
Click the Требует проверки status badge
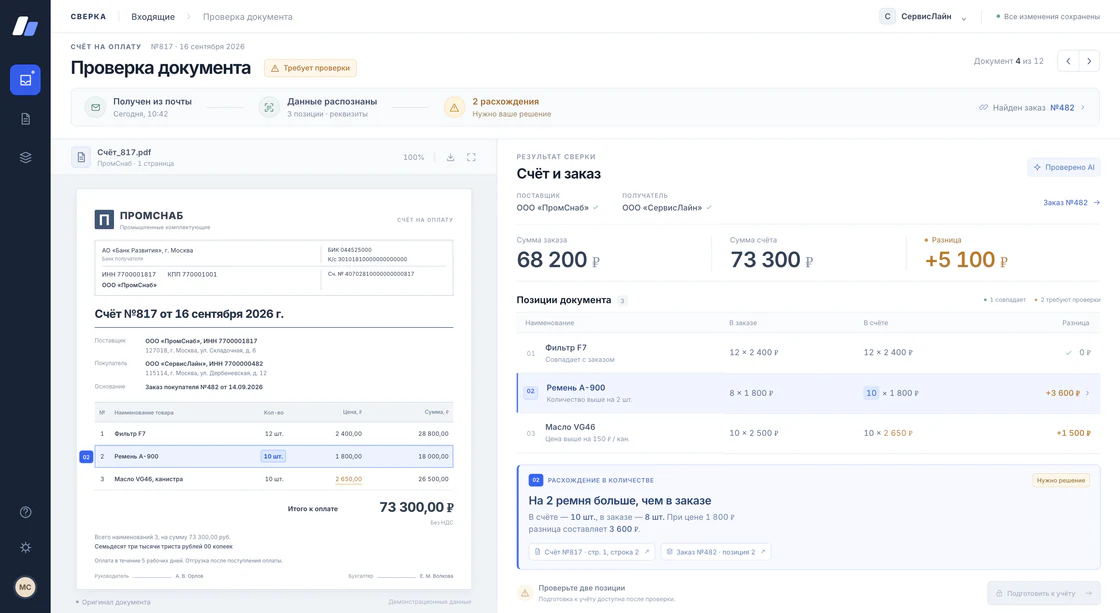[310, 68]
